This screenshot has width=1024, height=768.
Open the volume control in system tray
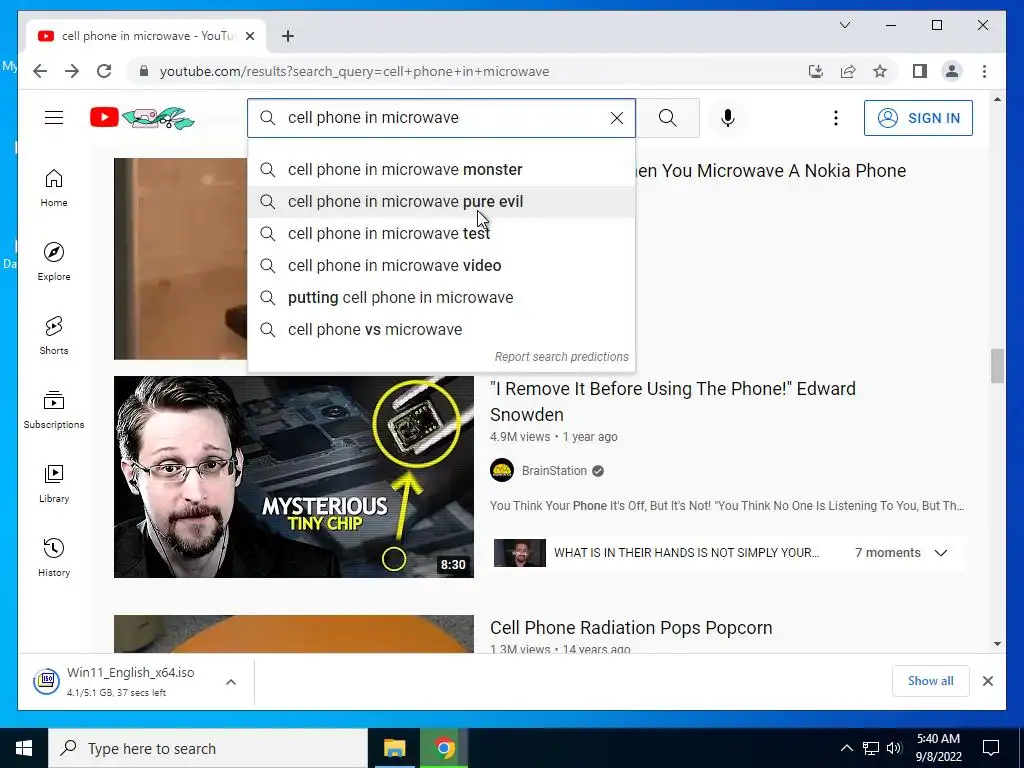coord(894,748)
